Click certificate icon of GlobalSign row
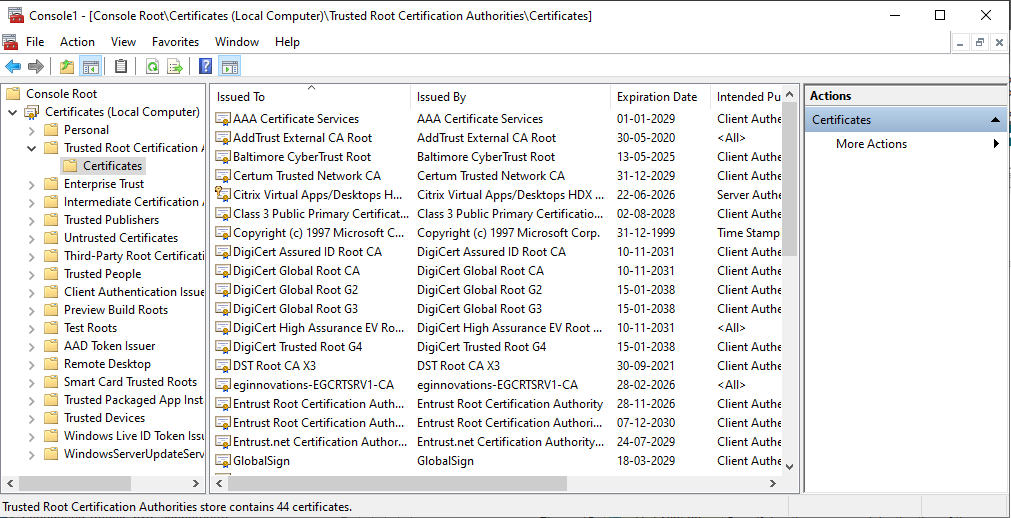 tap(222, 461)
